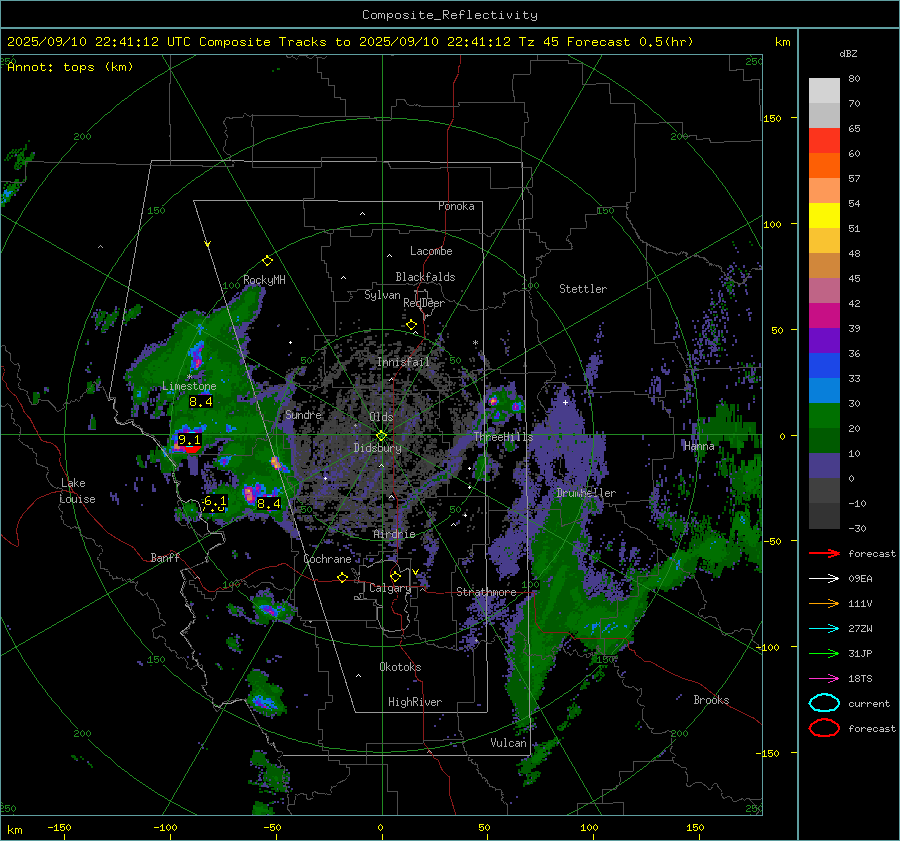Click the Calgary city label
This screenshot has height=841, width=900.
(390, 588)
